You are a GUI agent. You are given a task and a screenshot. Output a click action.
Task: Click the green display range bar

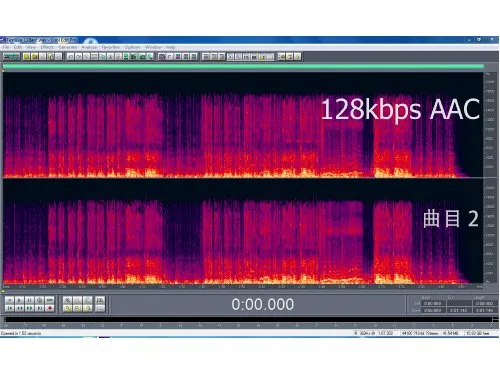pyautogui.click(x=243, y=67)
